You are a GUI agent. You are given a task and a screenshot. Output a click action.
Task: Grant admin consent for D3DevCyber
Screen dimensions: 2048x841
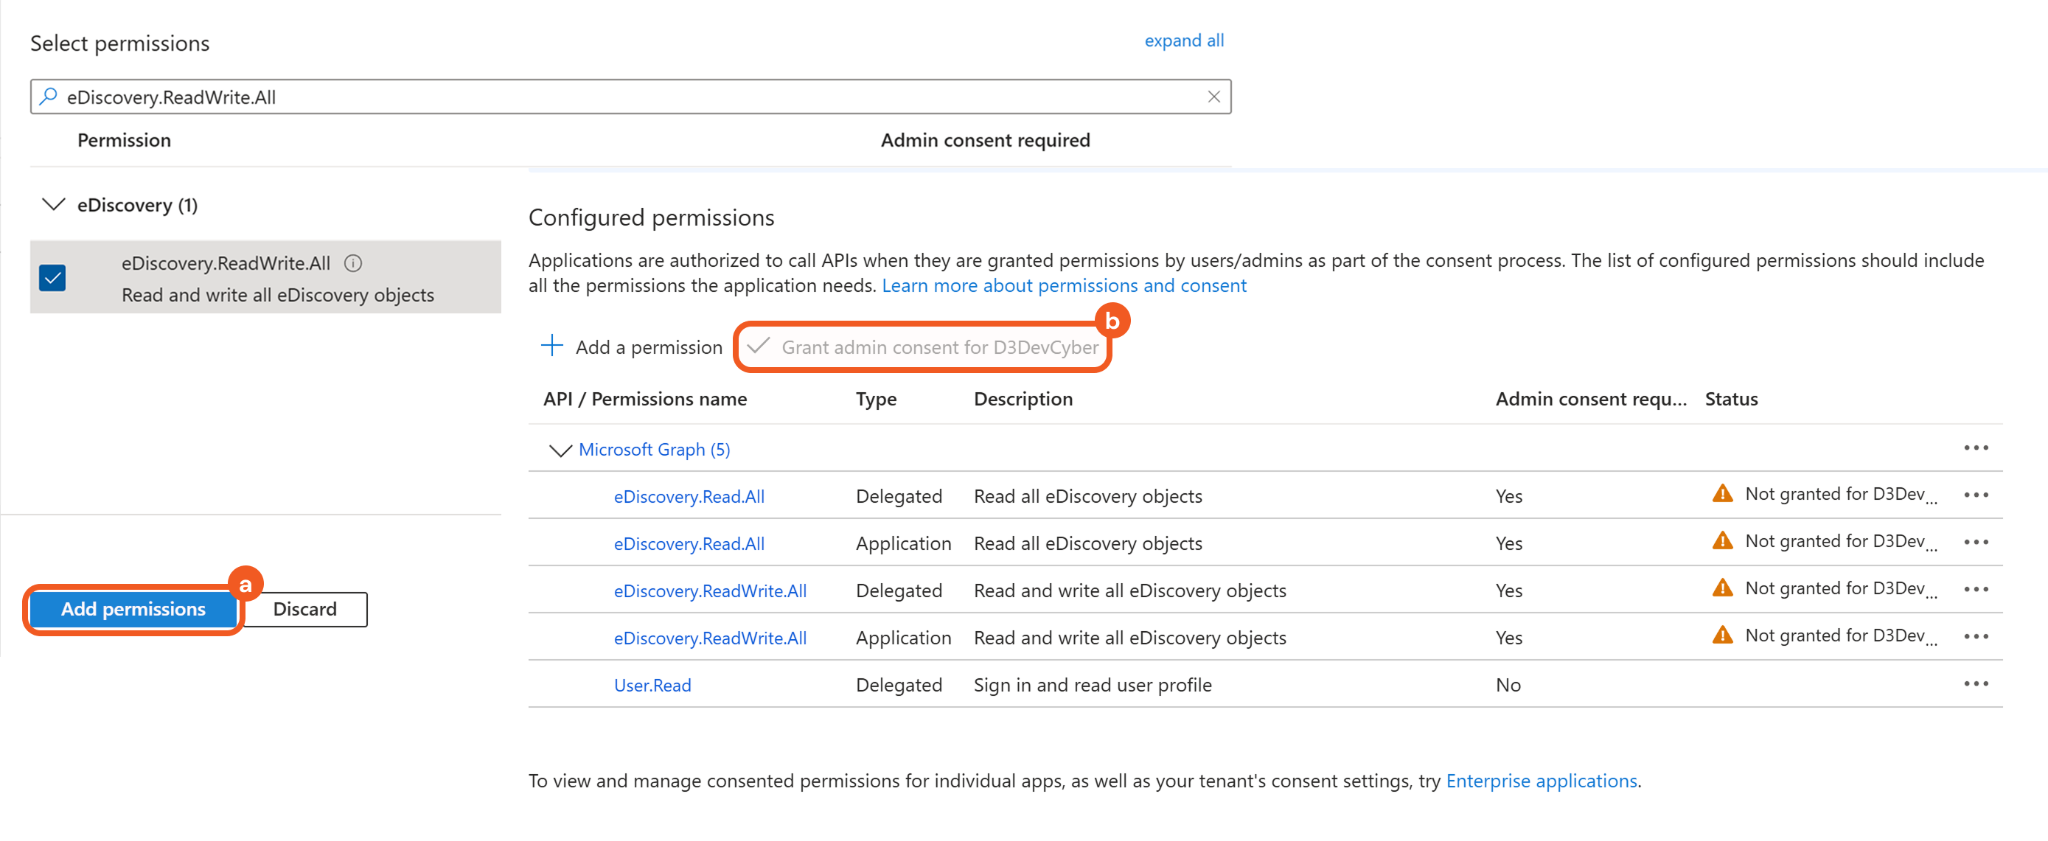click(924, 347)
